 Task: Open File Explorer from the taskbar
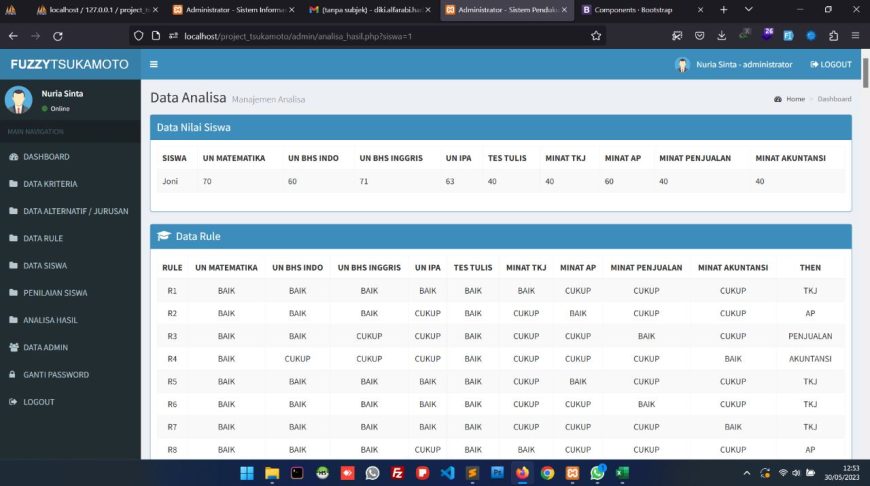(272, 473)
